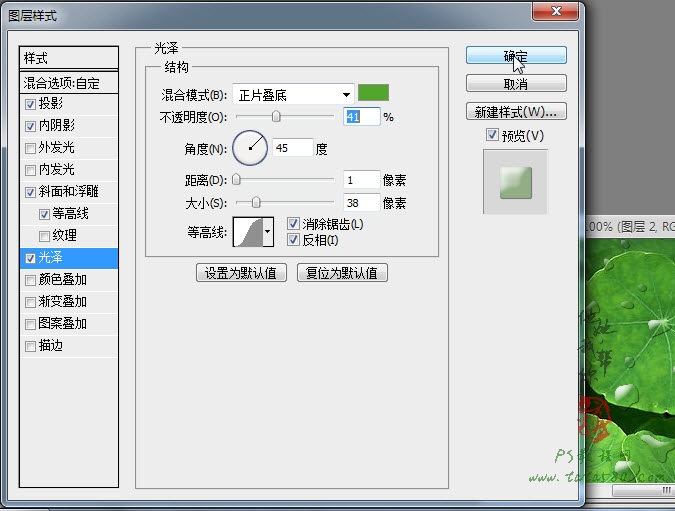Click 设置为默认值 button
The height and width of the screenshot is (511, 675).
(241, 273)
